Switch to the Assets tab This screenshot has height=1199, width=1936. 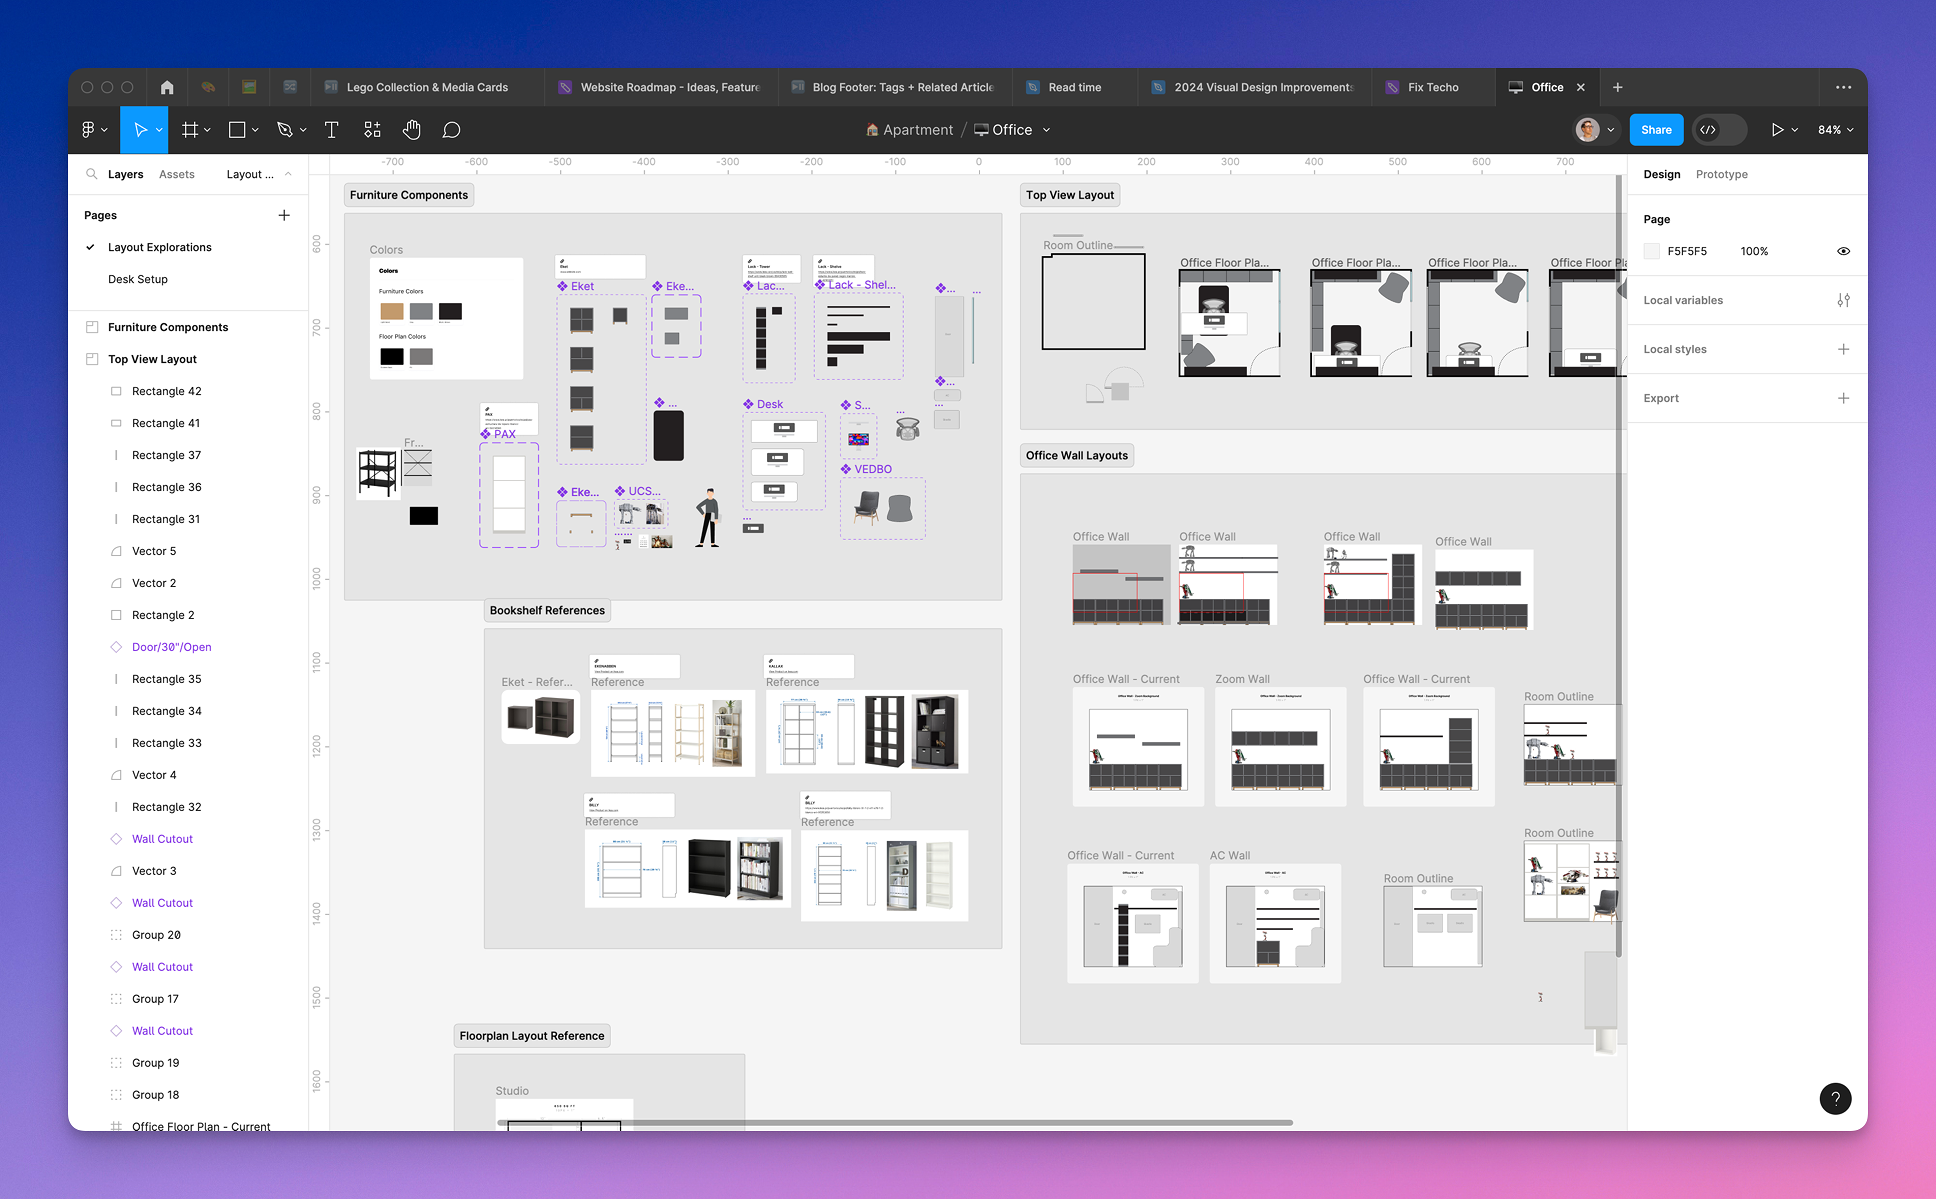pyautogui.click(x=177, y=174)
